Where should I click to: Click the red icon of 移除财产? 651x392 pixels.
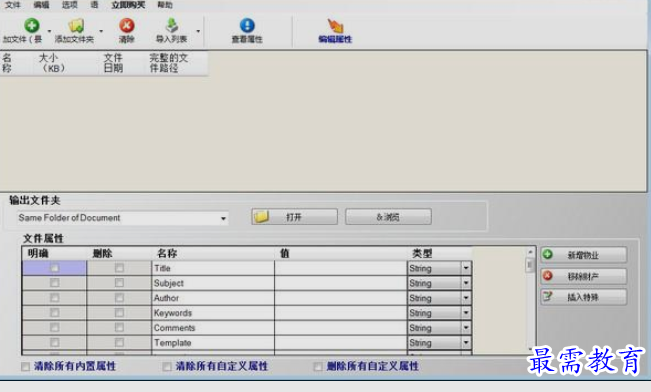click(548, 276)
